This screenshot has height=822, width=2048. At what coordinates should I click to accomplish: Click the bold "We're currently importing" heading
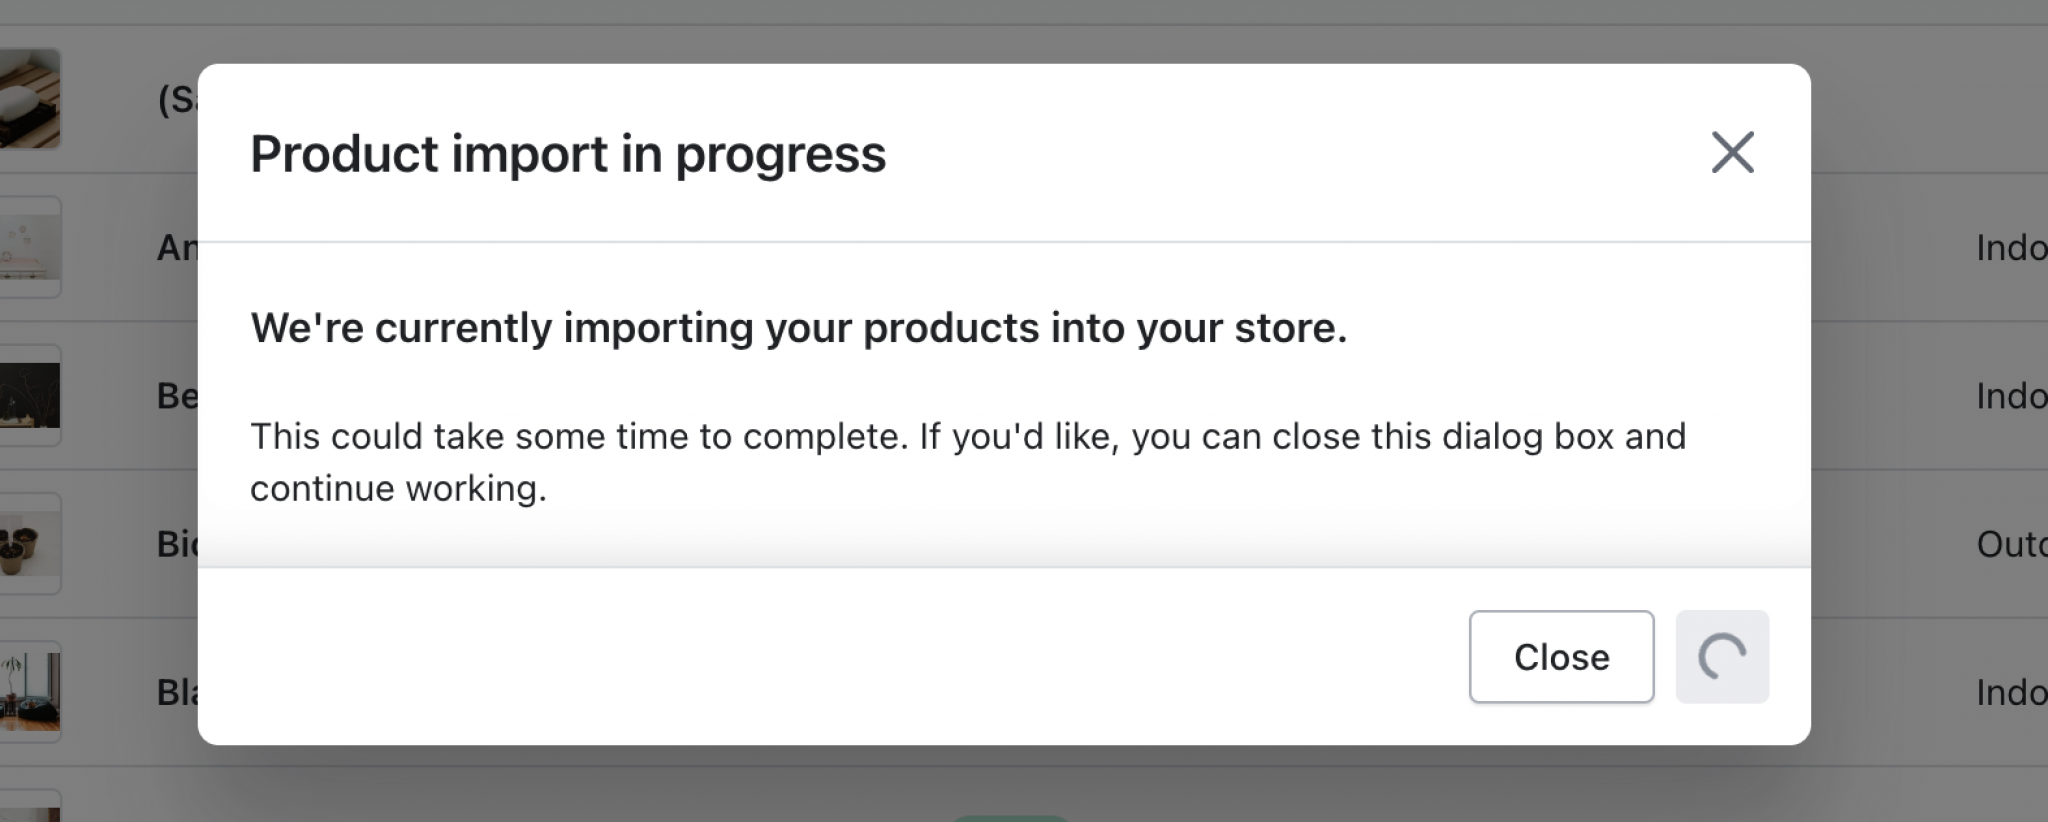tap(798, 328)
